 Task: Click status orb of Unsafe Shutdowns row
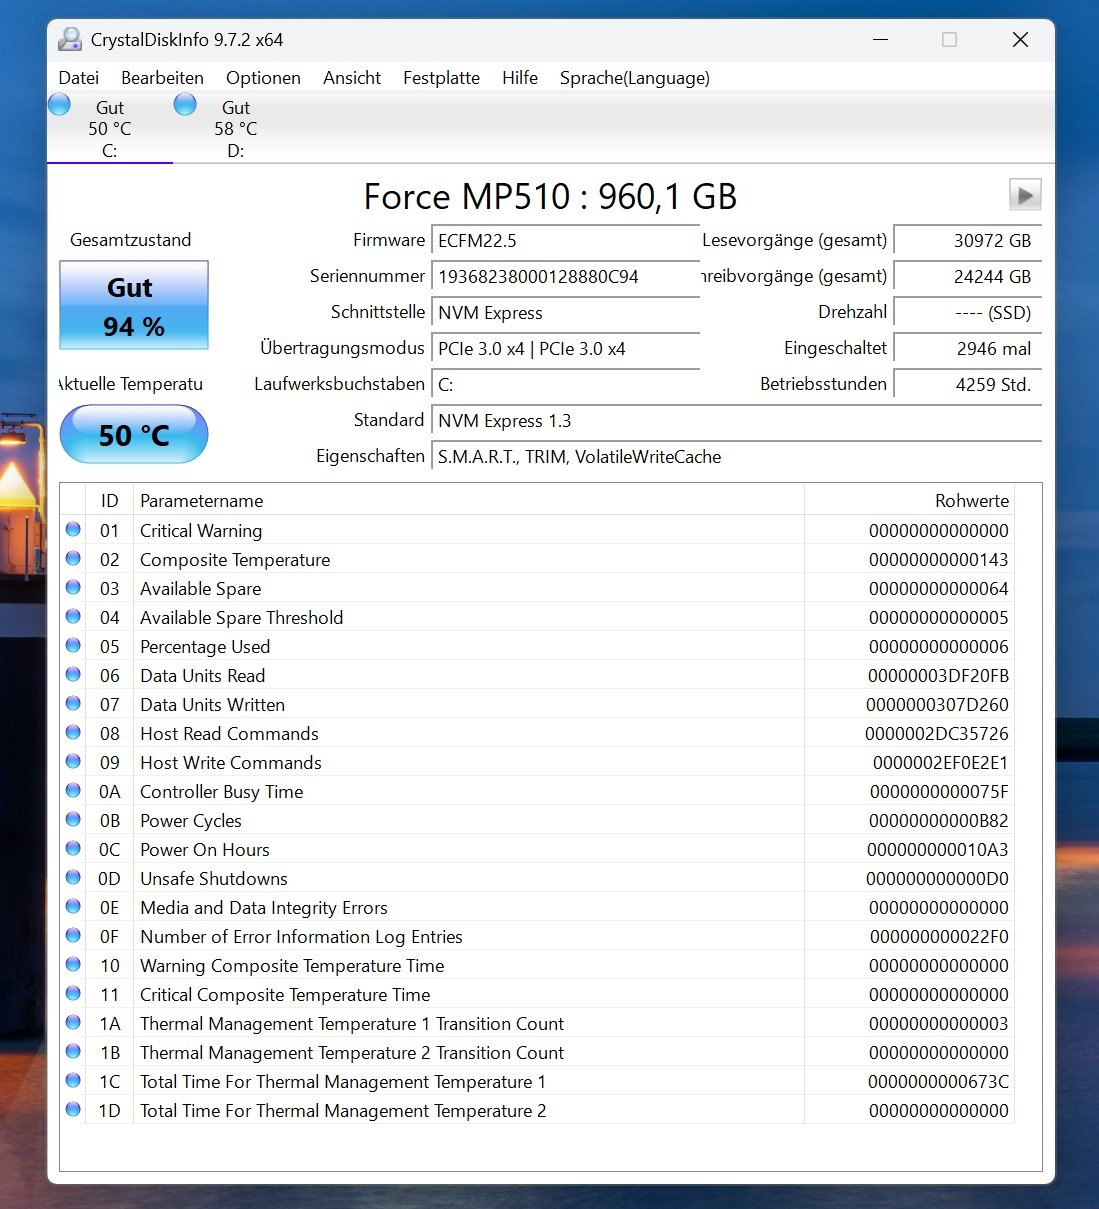coord(73,878)
